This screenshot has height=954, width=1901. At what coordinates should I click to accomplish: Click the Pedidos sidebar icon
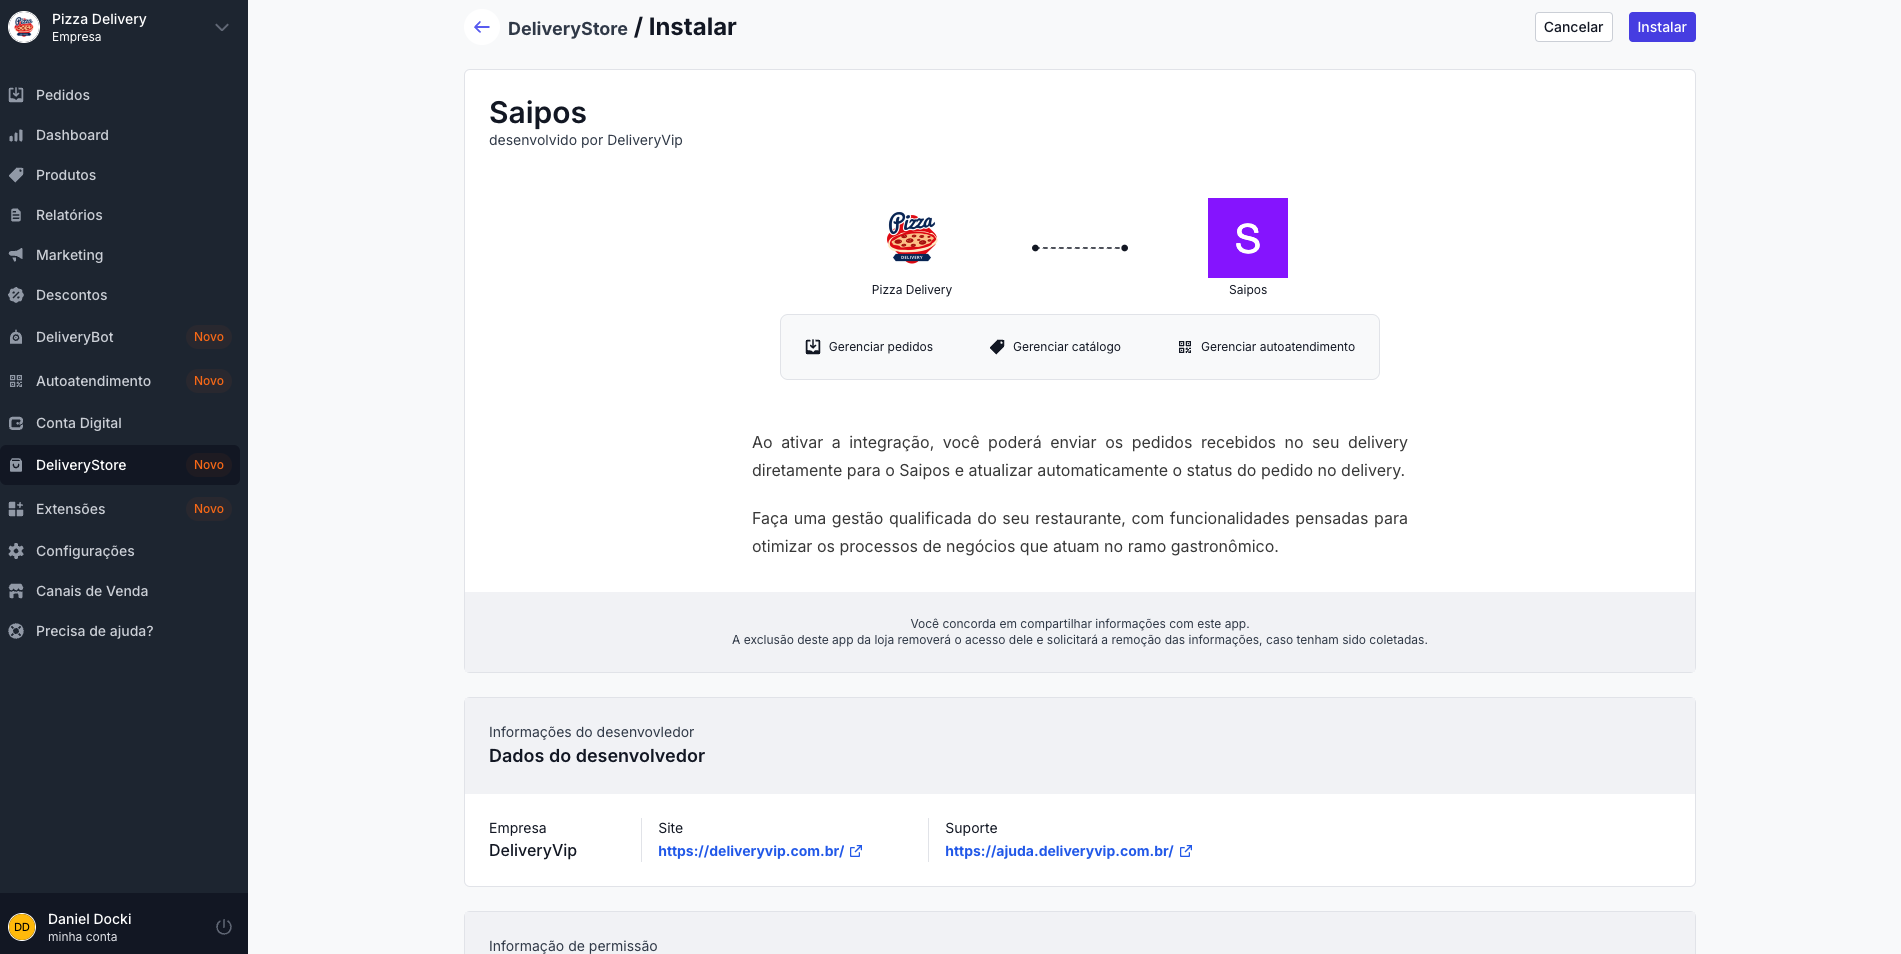click(16, 95)
